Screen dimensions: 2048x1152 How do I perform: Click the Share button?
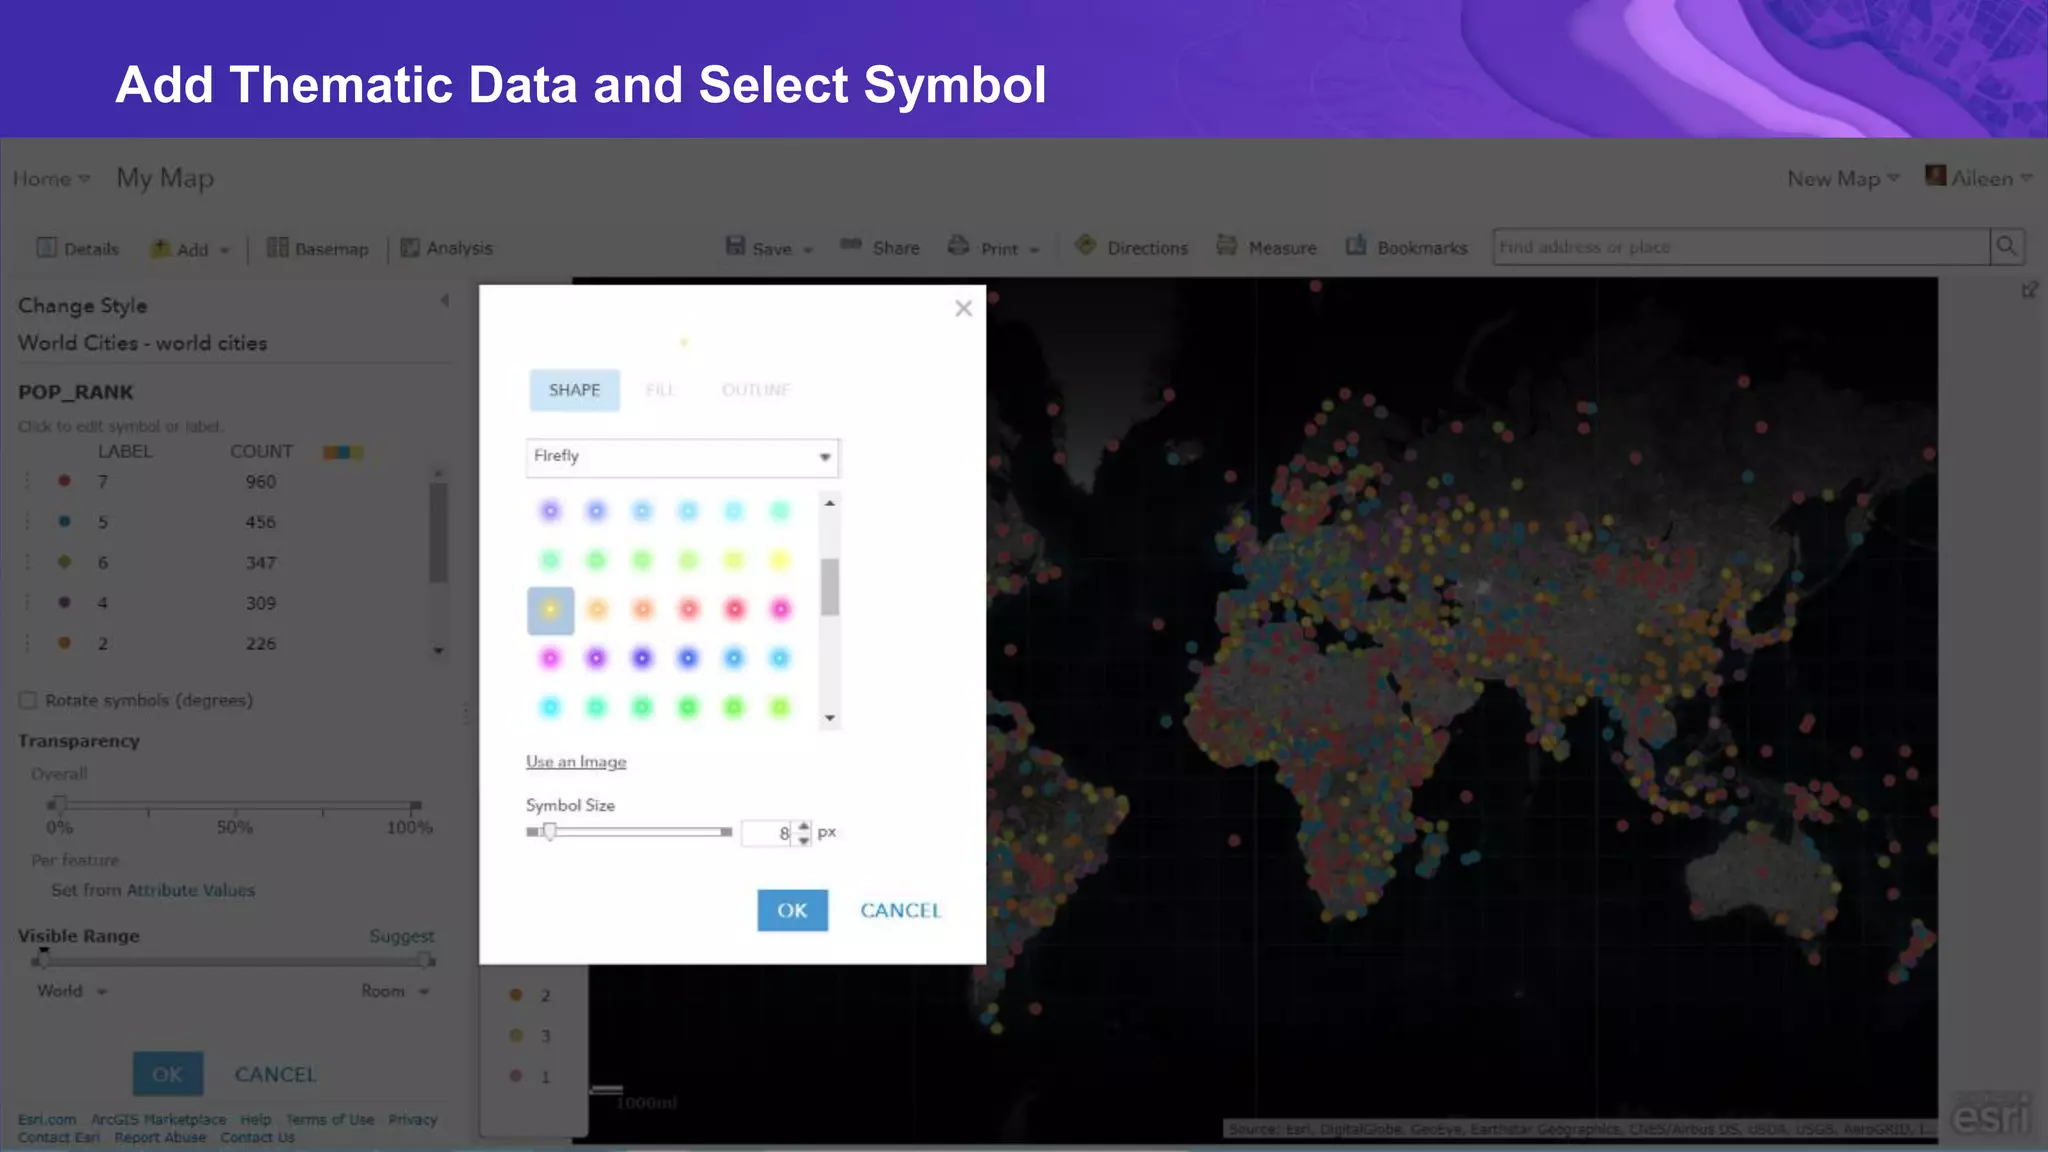880,247
